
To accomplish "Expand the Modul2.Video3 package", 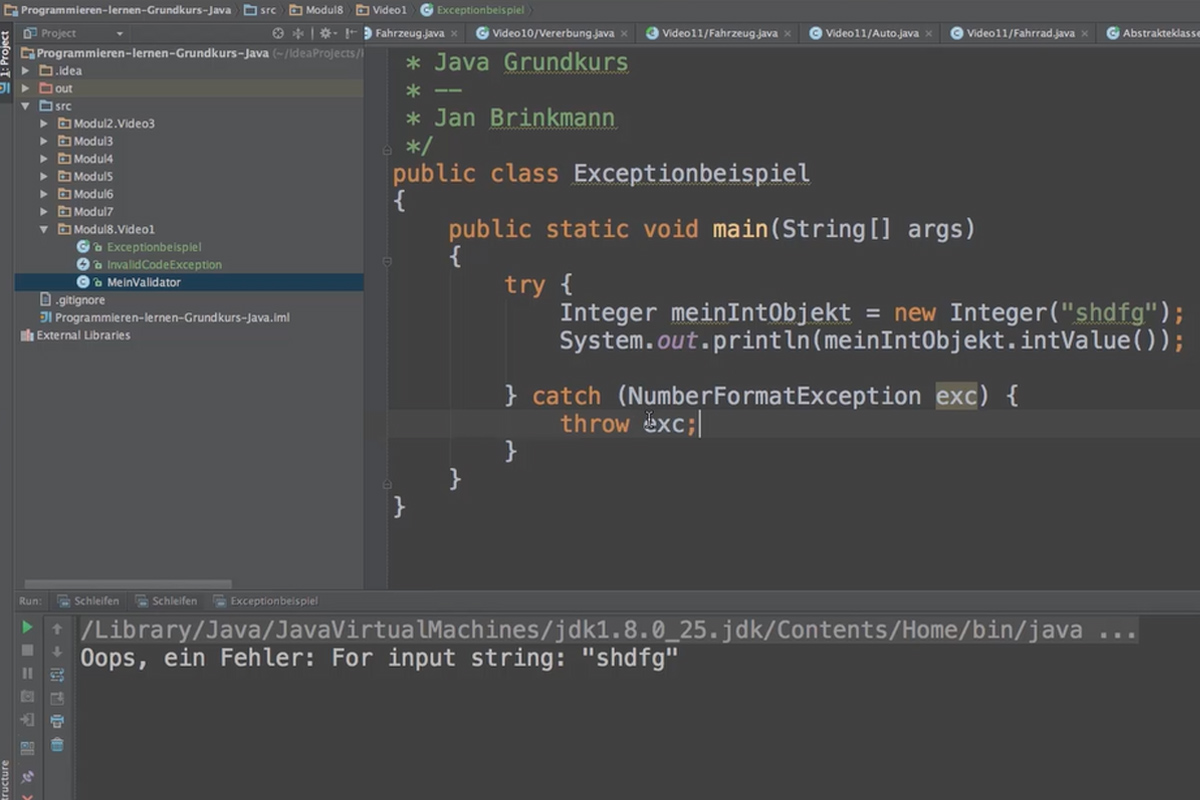I will pos(44,124).
